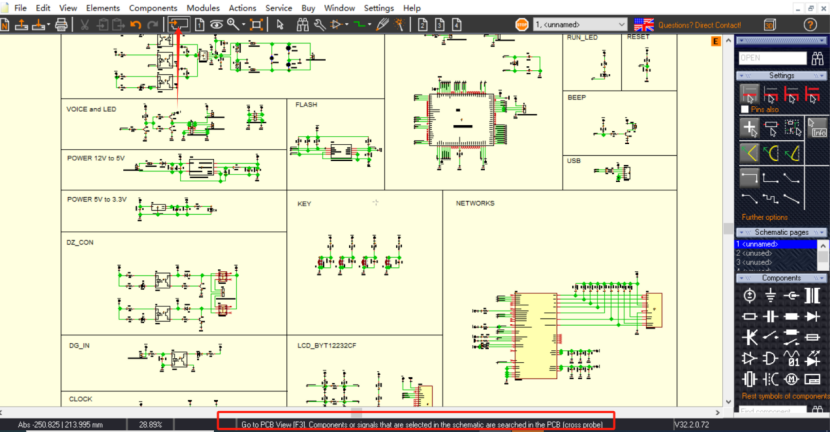830x432 pixels.
Task: Click the OPEN search input field
Action: coord(773,58)
